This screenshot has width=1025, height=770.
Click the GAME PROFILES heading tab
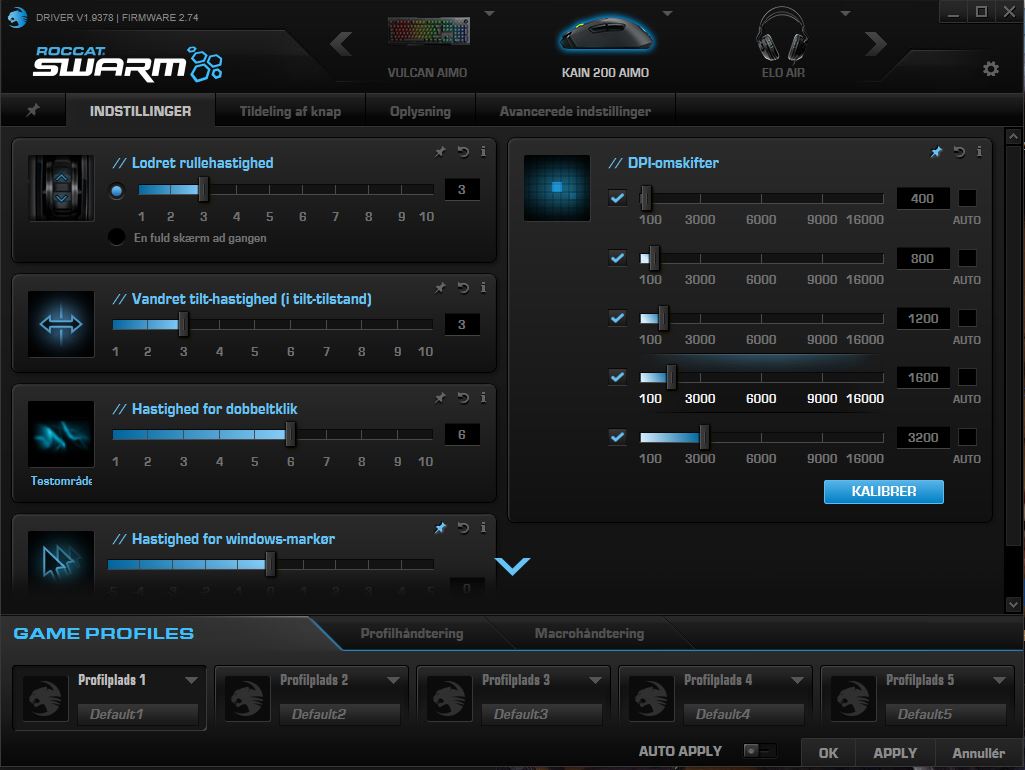(103, 633)
